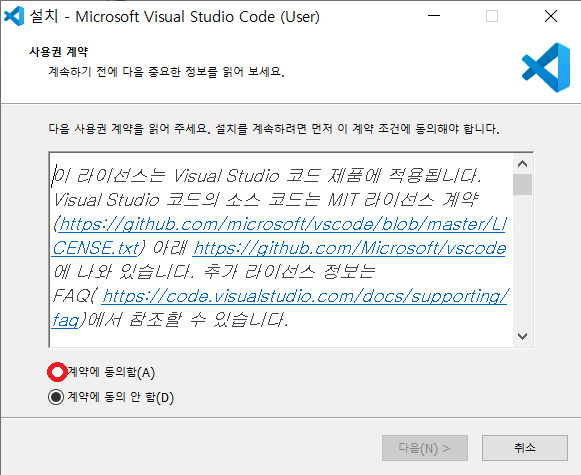Open the github.com/microsoft/vscode/blob/master LICENSE link

click(282, 224)
